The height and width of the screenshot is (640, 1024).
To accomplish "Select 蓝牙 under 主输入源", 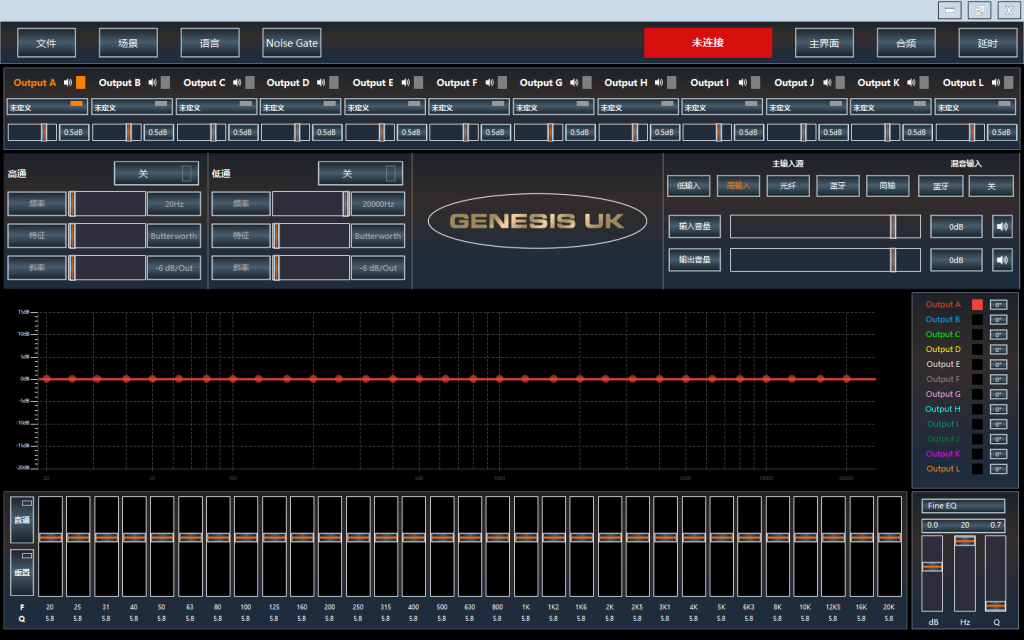I will point(838,186).
